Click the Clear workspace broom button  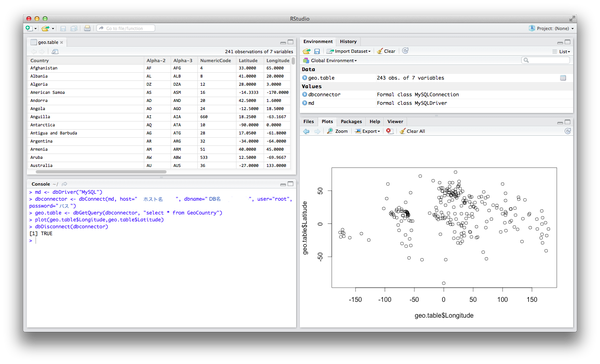pos(386,51)
